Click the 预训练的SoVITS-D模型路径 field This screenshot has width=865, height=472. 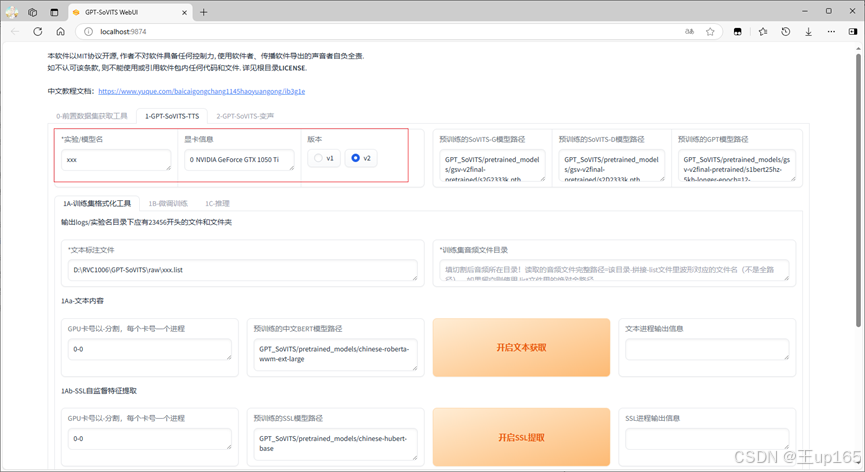pyautogui.click(x=611, y=165)
